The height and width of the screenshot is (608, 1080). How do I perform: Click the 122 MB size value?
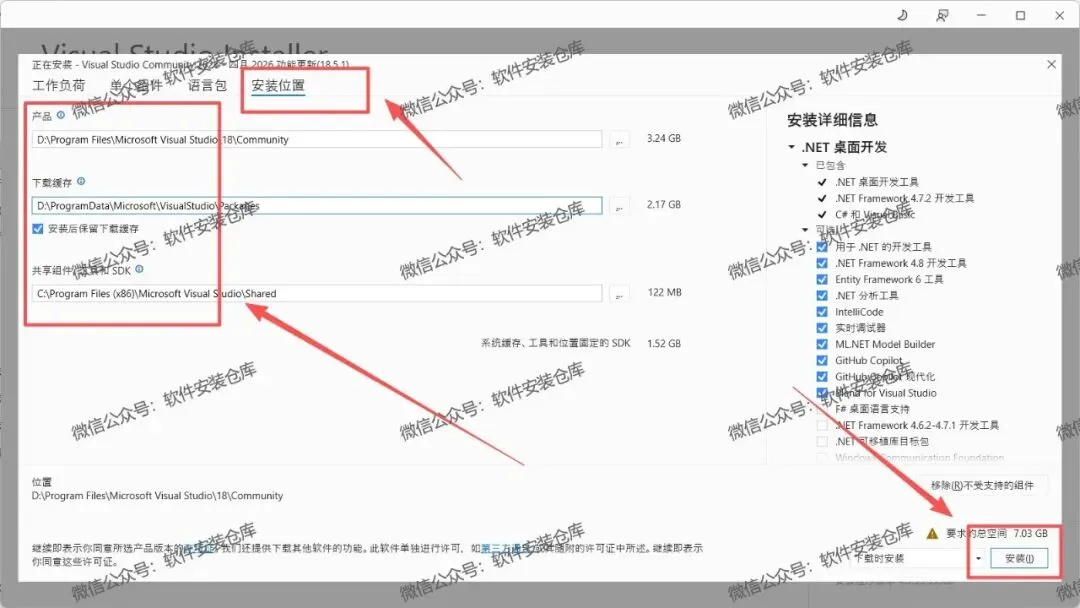point(664,293)
